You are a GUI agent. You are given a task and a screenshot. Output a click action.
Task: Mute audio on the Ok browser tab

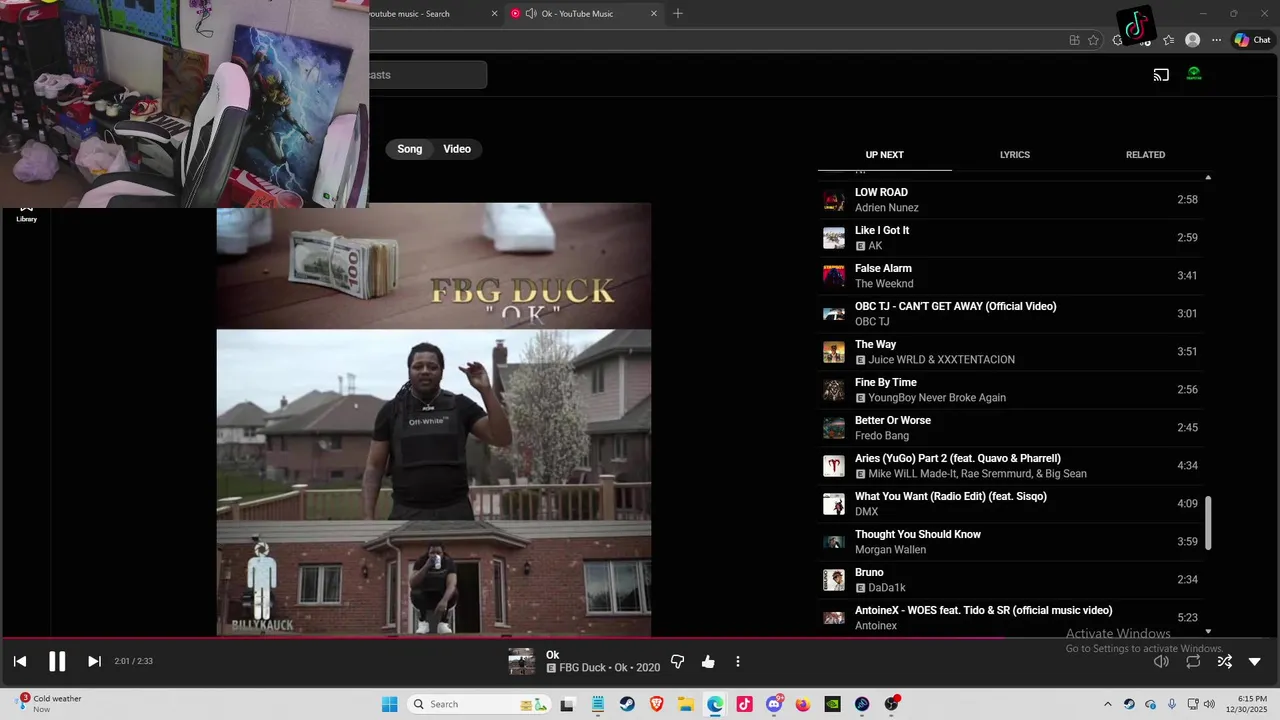[531, 14]
